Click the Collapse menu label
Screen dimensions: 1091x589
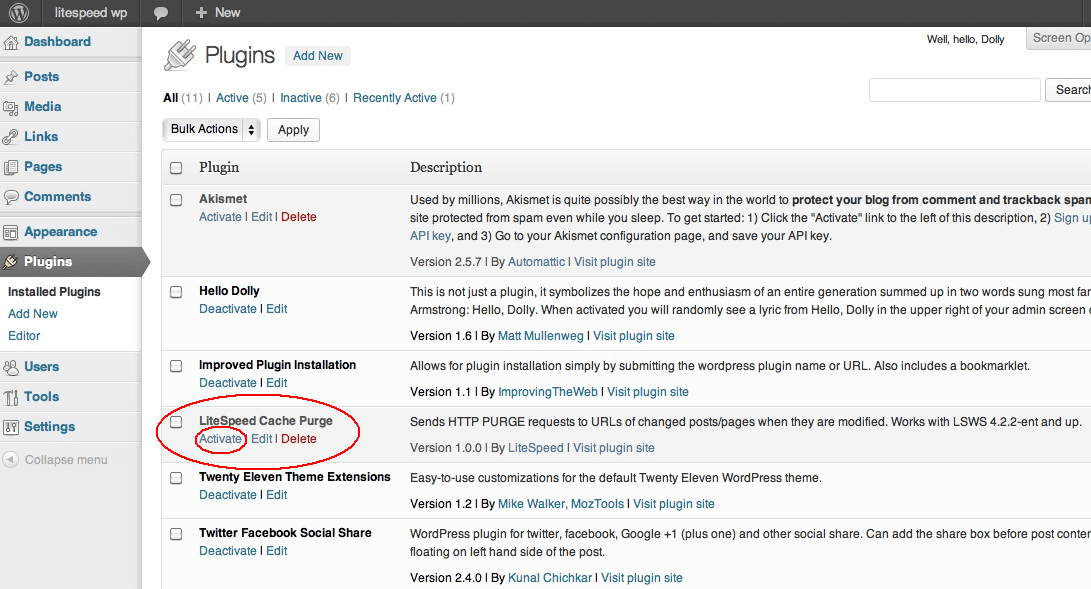(x=66, y=460)
